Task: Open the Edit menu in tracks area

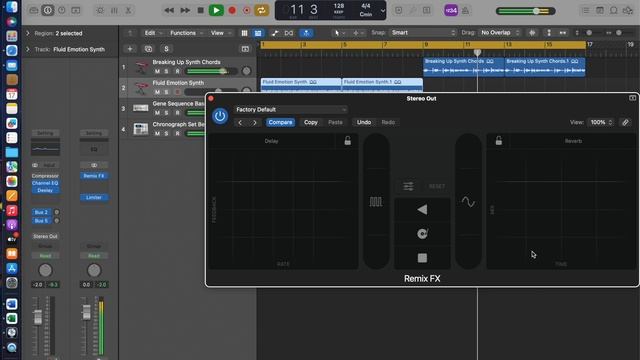Action: pos(153,33)
